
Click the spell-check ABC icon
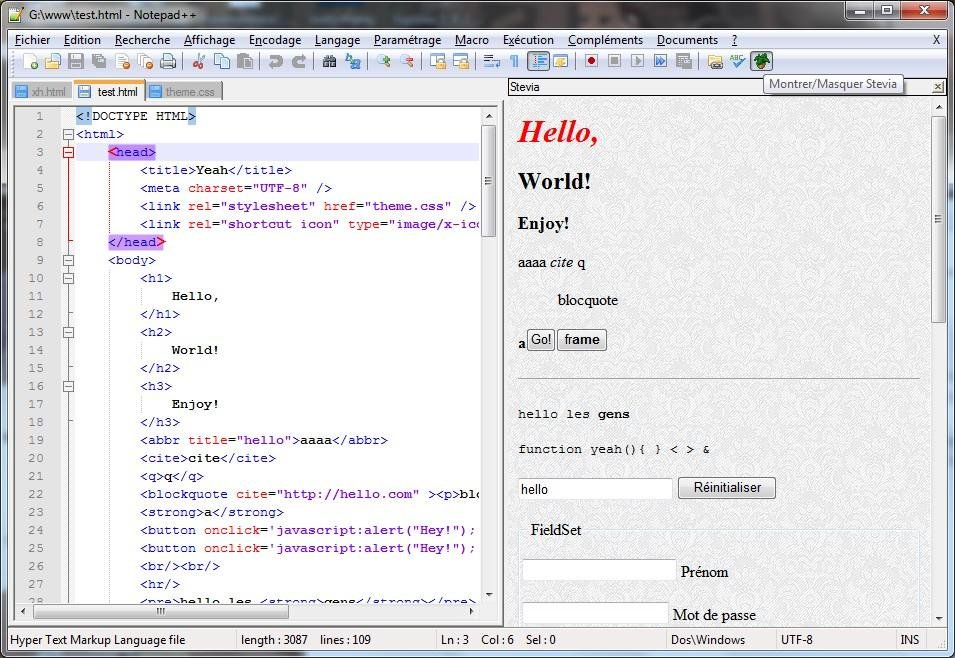point(737,62)
